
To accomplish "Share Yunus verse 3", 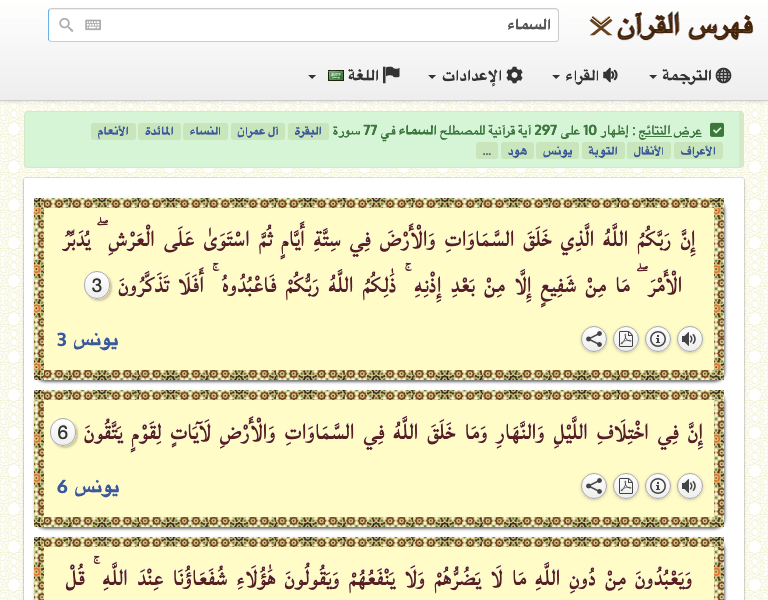I will click(x=594, y=339).
